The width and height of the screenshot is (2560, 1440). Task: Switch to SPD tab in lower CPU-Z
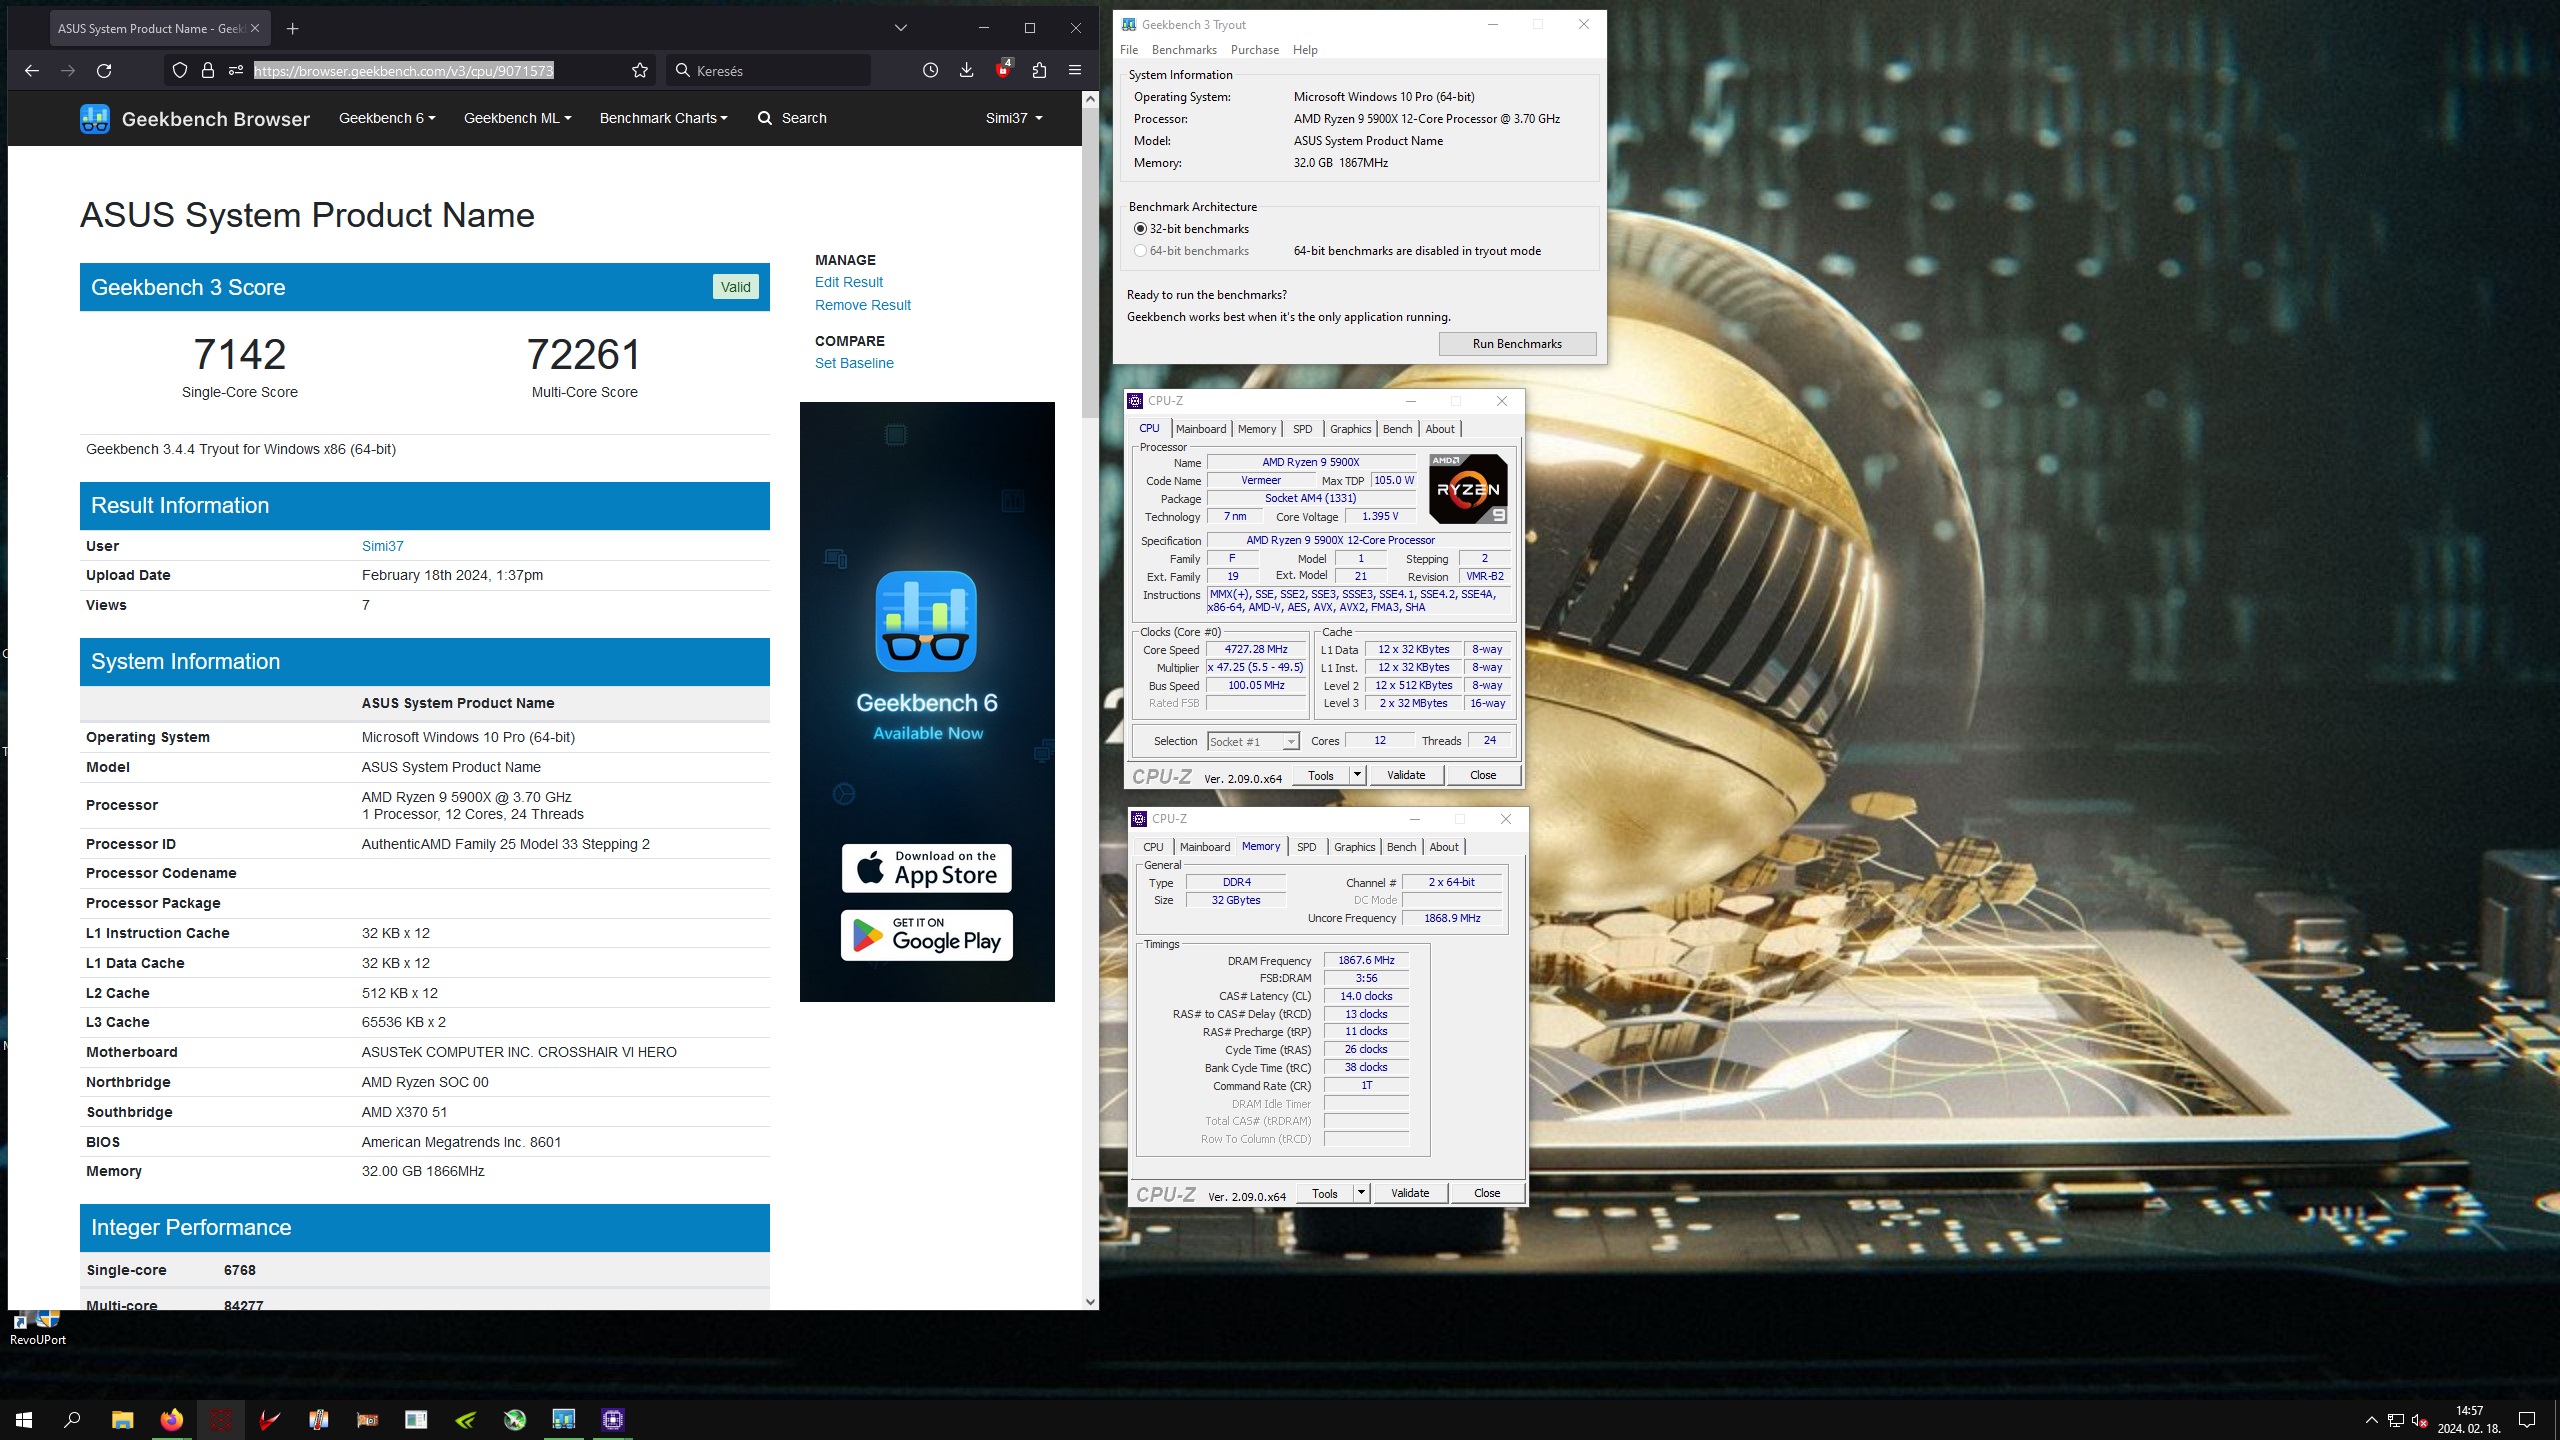[x=1306, y=847]
